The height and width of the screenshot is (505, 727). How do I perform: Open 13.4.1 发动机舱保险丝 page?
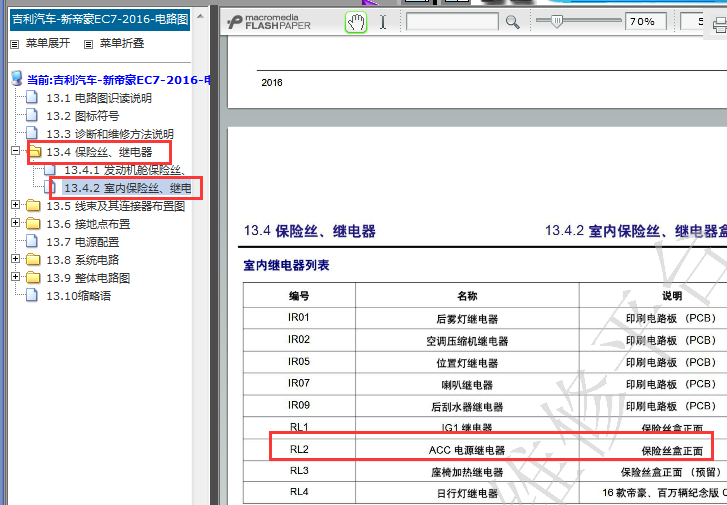[x=125, y=170]
